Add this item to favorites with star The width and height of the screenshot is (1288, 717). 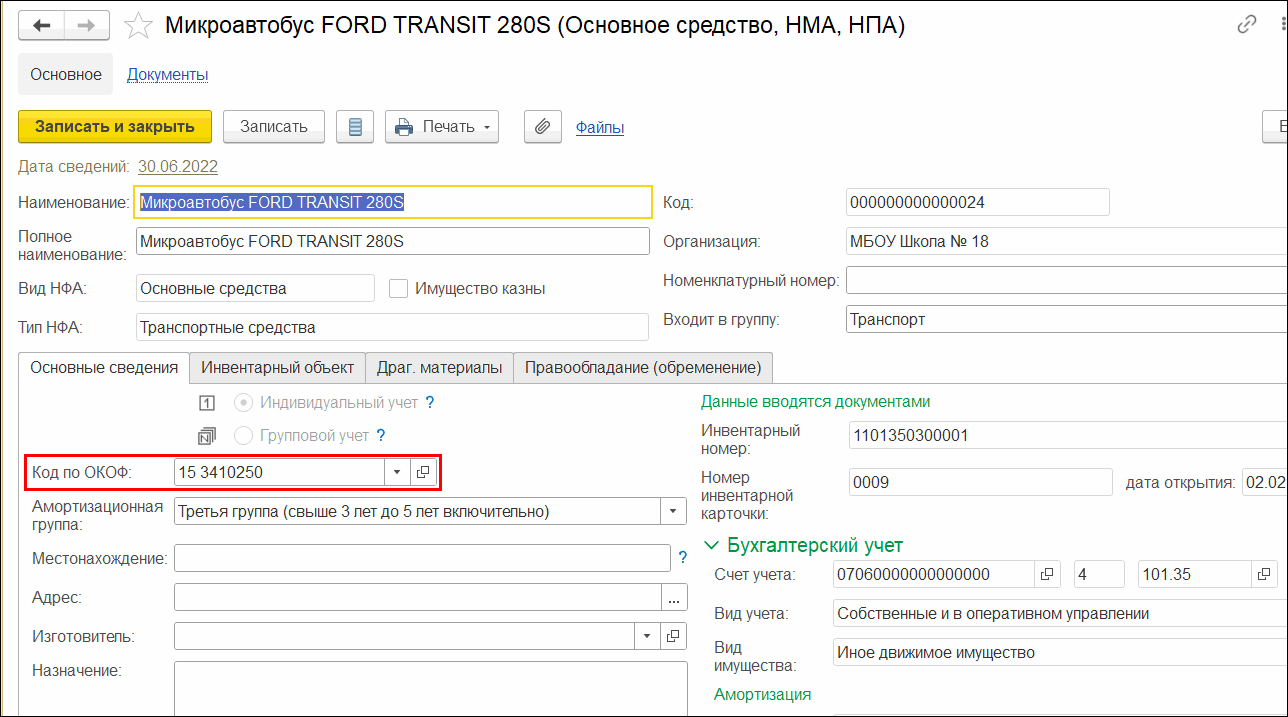138,25
